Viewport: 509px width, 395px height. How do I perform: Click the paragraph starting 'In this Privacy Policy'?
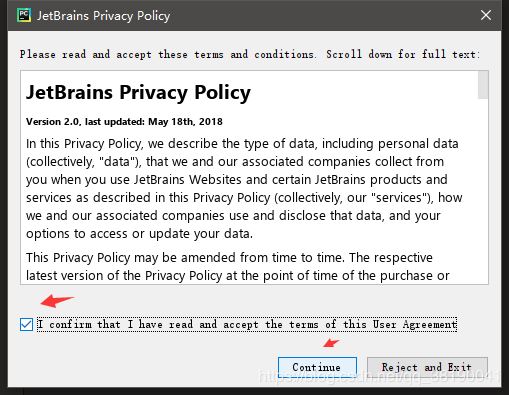[x=244, y=189]
